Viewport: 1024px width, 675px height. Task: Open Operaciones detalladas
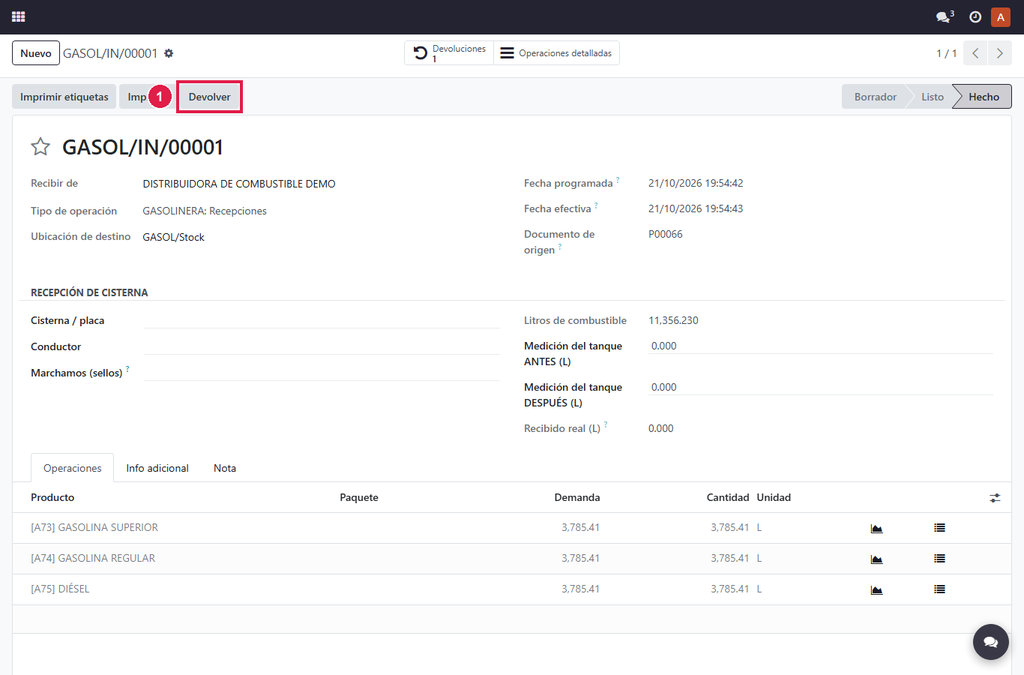556,54
